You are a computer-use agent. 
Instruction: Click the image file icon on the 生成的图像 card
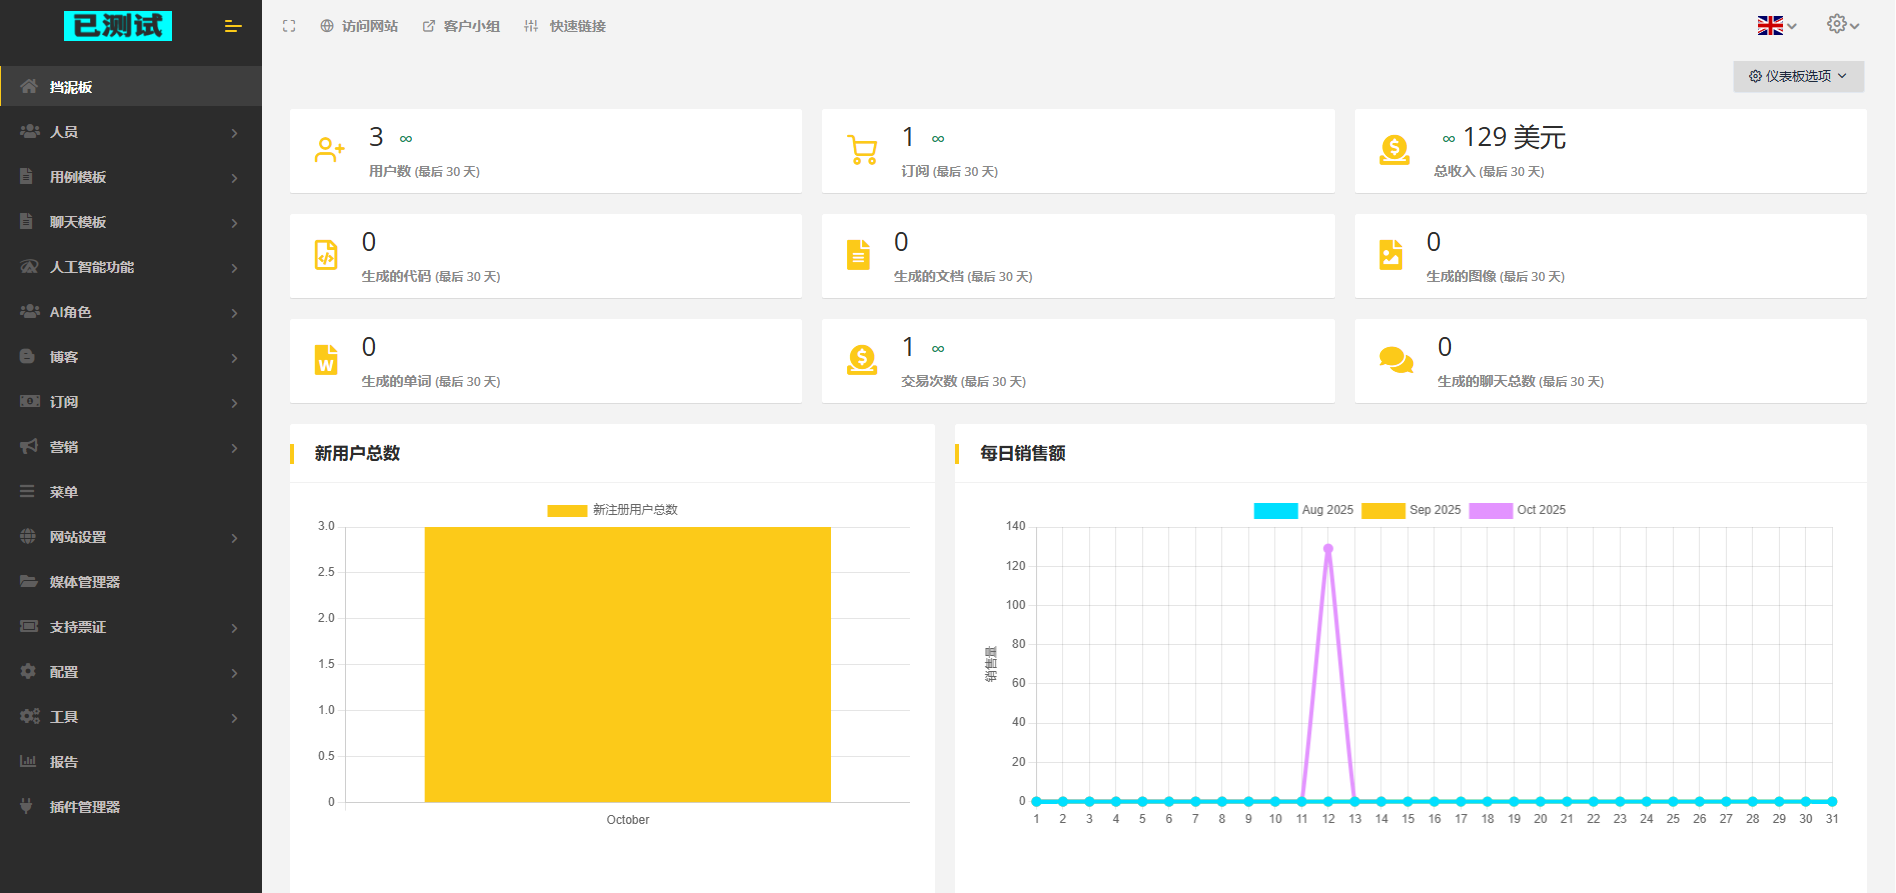(1391, 255)
